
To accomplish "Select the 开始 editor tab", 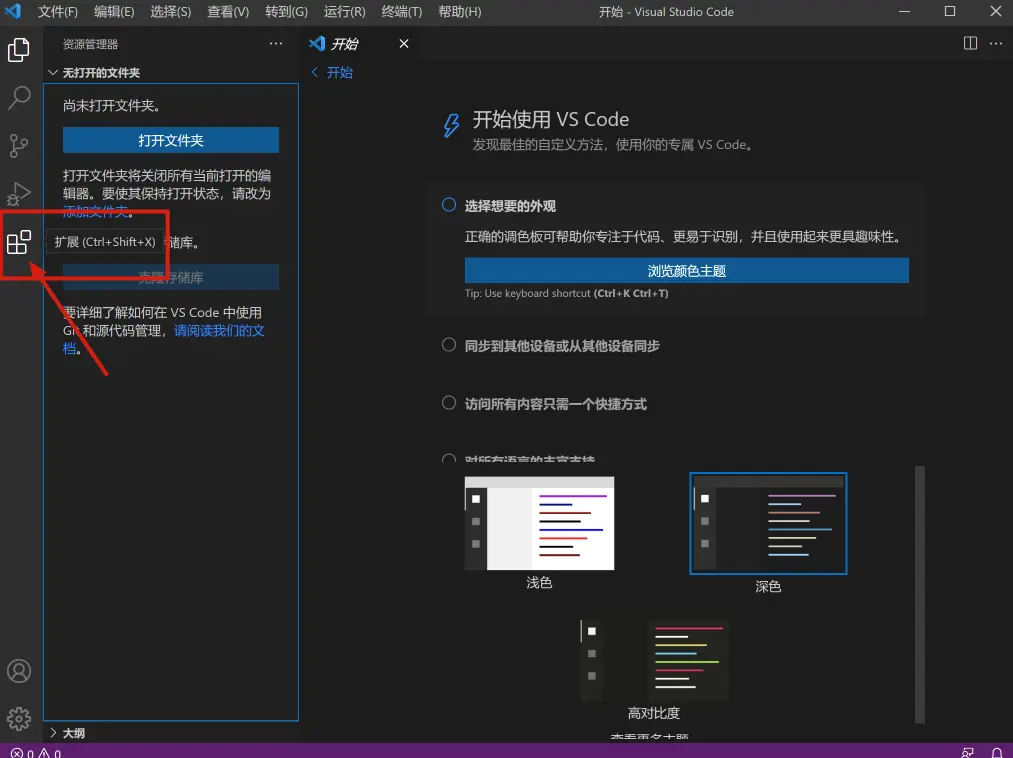I will [360, 43].
